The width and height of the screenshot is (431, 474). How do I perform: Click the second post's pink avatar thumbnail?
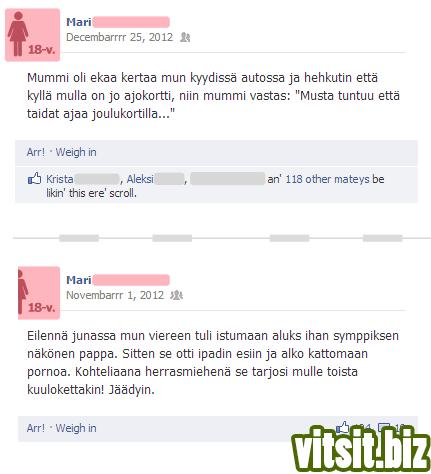[x=39, y=293]
